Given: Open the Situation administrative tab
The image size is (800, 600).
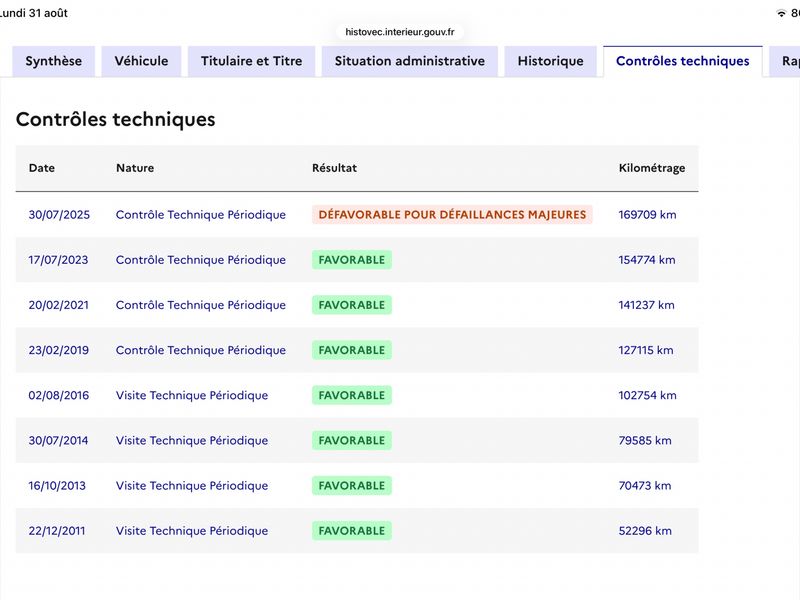Looking at the screenshot, I should [410, 61].
